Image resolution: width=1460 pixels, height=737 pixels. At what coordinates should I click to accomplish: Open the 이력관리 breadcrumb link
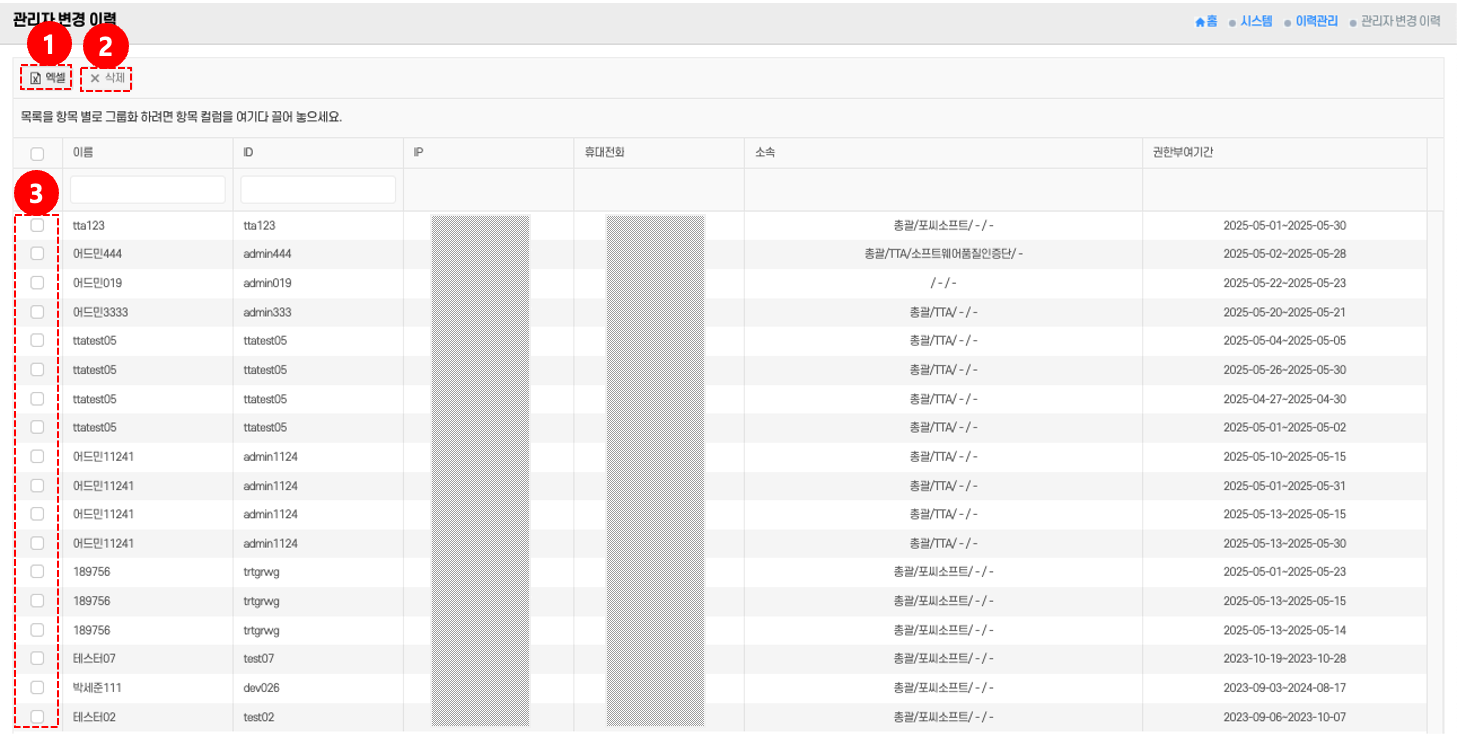coord(1316,21)
